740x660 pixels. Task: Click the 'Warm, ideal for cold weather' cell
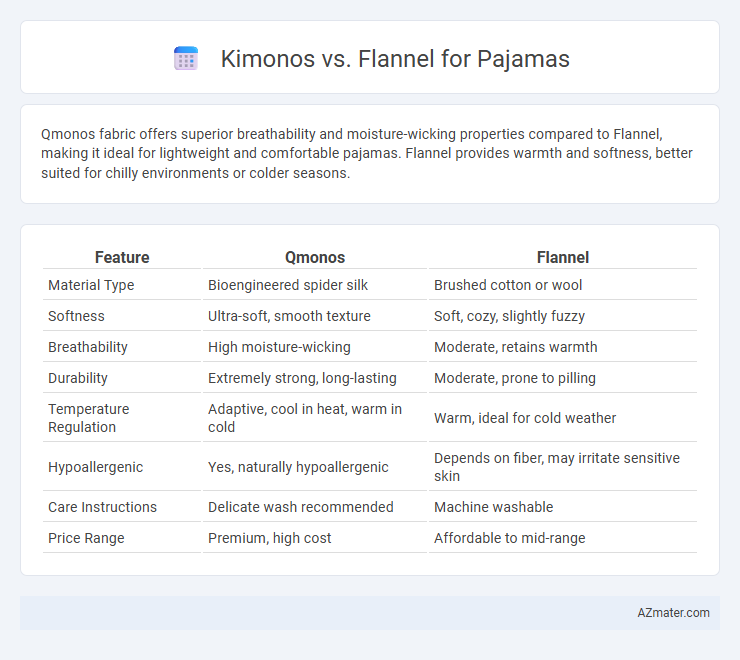[x=525, y=418]
